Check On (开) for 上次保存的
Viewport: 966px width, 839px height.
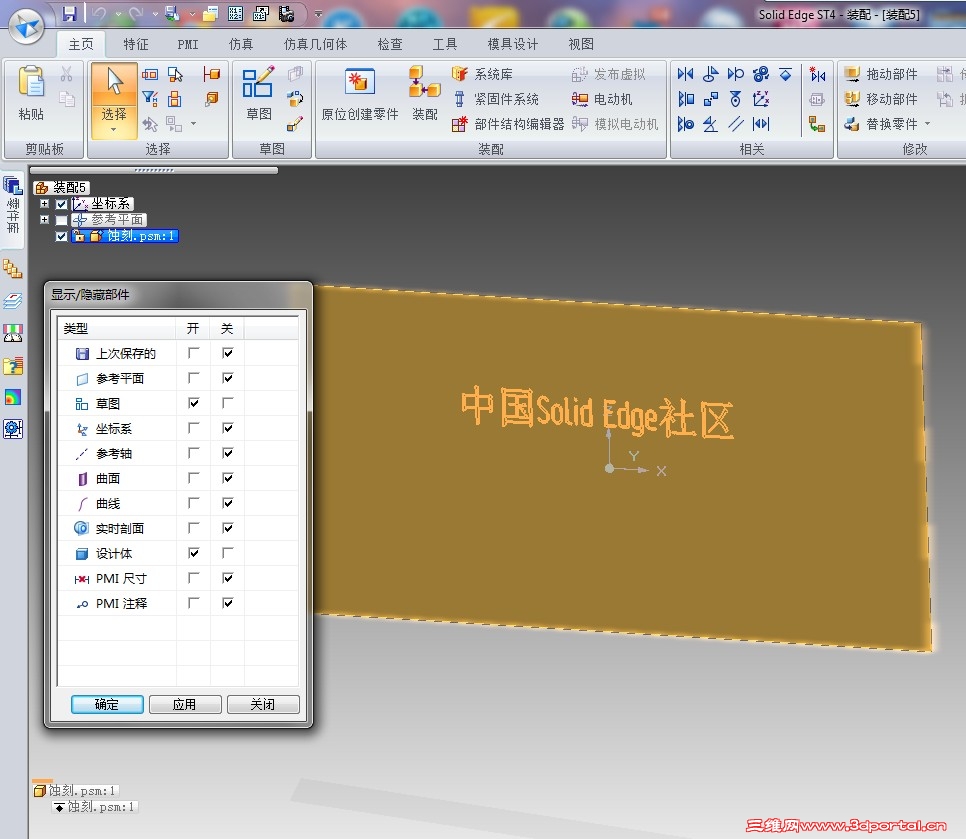click(x=193, y=352)
